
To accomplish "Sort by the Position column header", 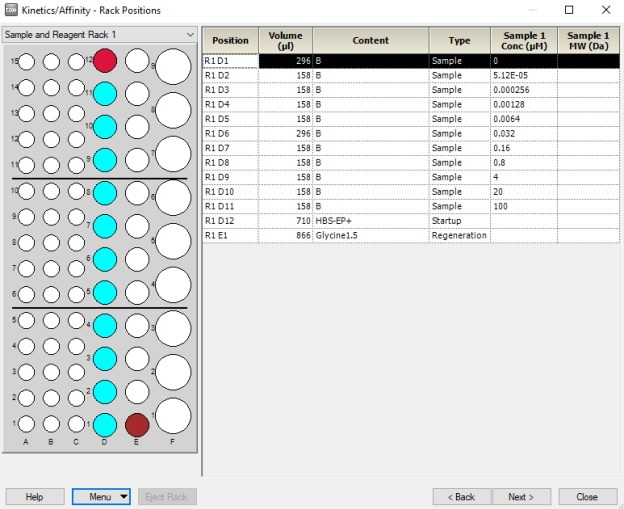I will pos(230,41).
